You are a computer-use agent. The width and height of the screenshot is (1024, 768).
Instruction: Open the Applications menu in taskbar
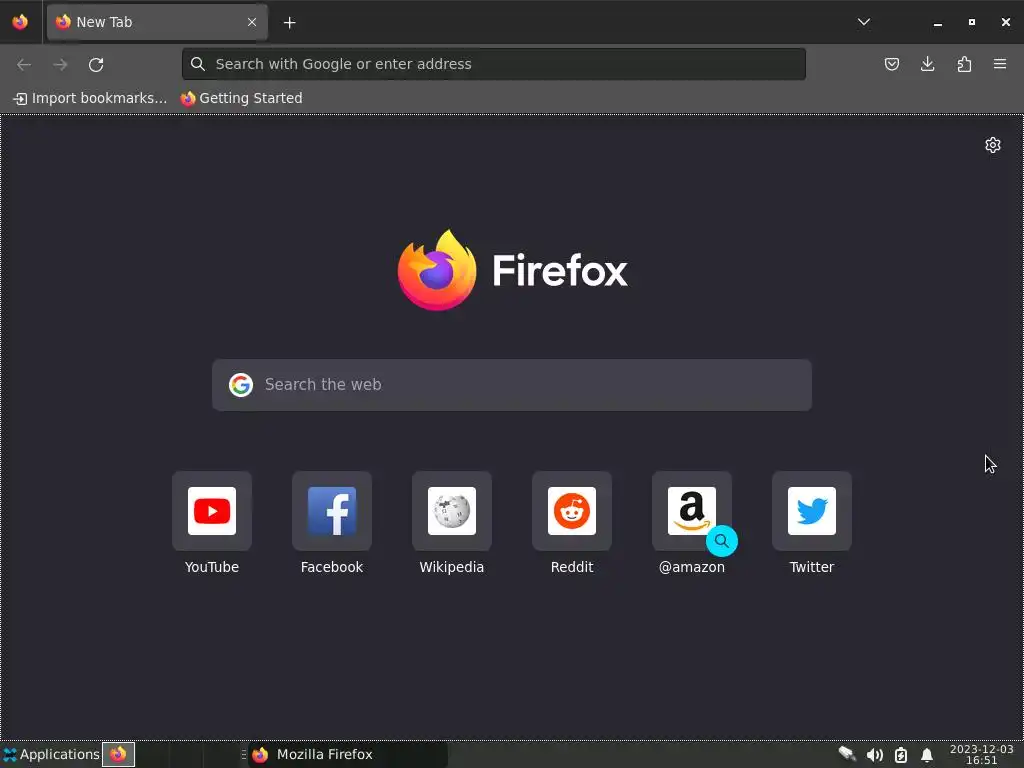click(x=51, y=754)
